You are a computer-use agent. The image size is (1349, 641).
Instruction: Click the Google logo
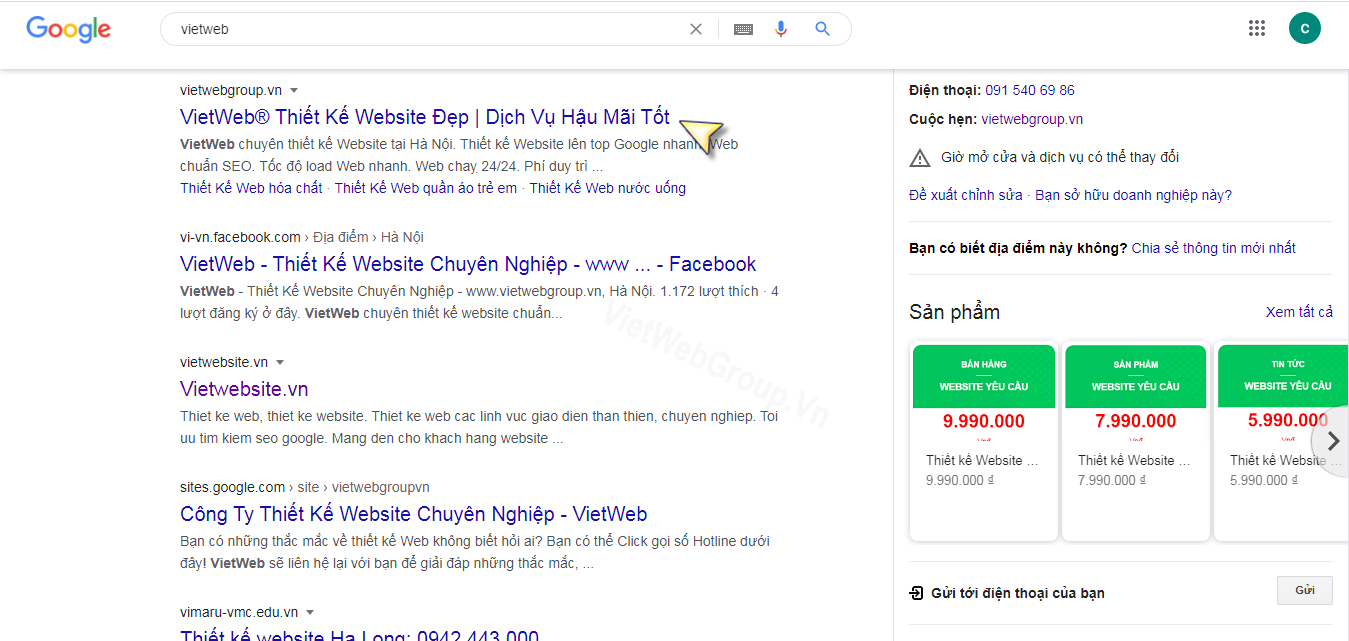coord(68,29)
